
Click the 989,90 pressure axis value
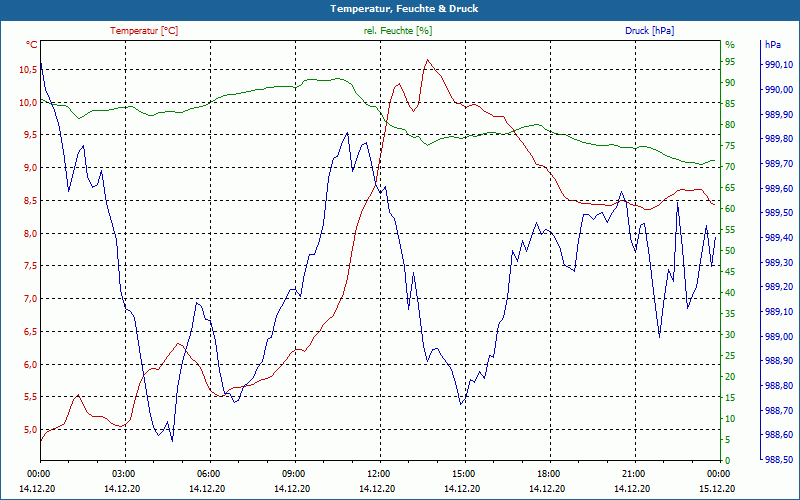(779, 114)
